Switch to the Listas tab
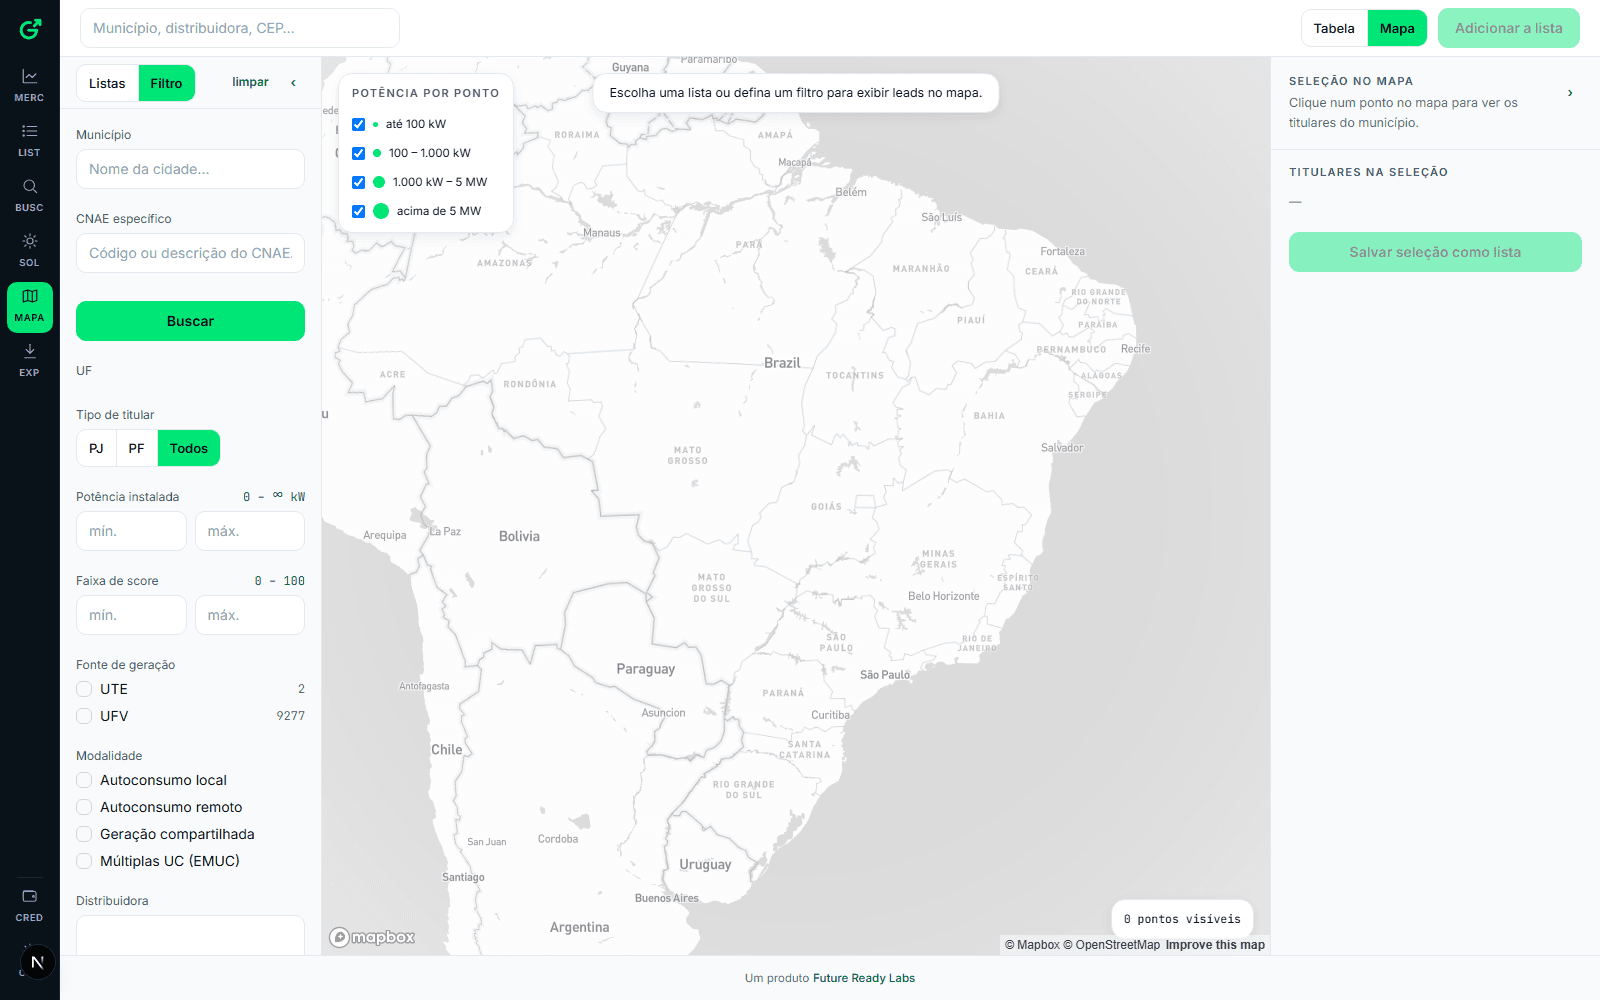Image resolution: width=1600 pixels, height=1000 pixels. tap(107, 83)
